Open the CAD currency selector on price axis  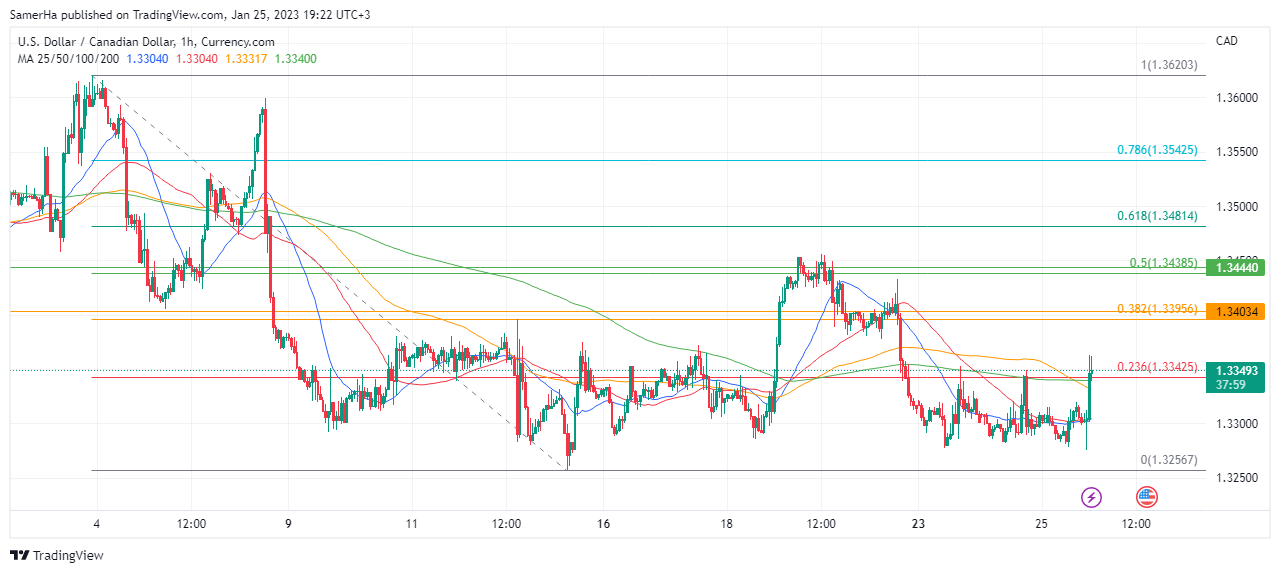[1226, 41]
